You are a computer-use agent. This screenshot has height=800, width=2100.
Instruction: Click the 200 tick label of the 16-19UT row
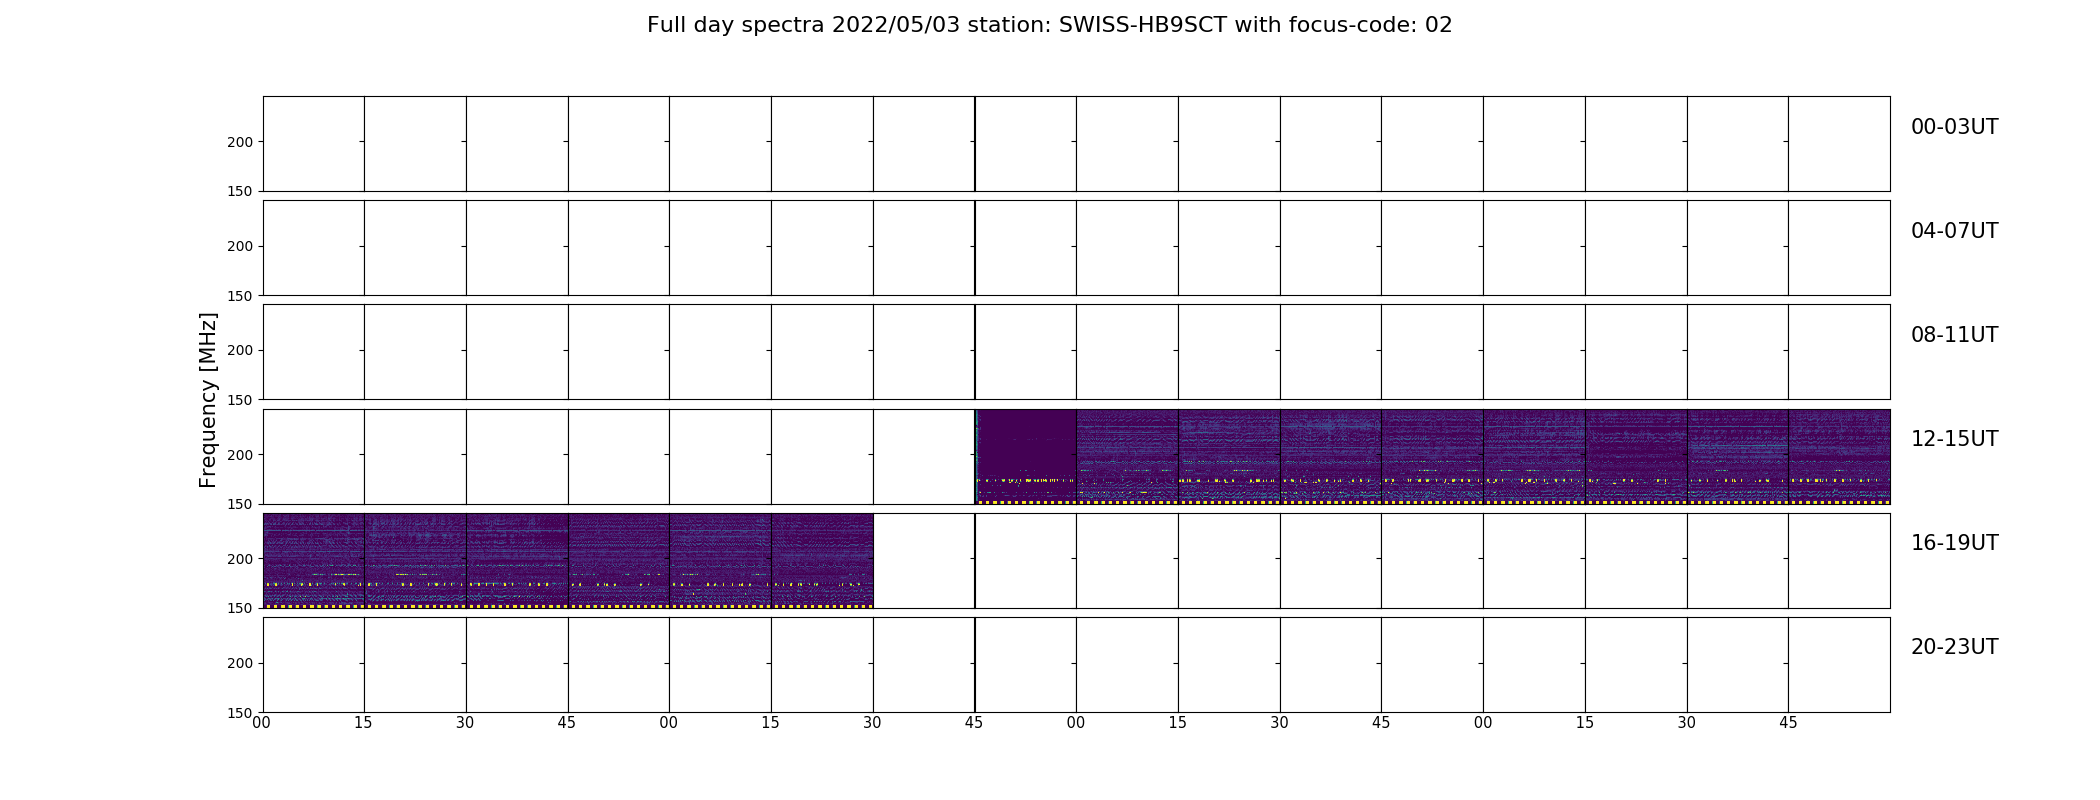240,559
